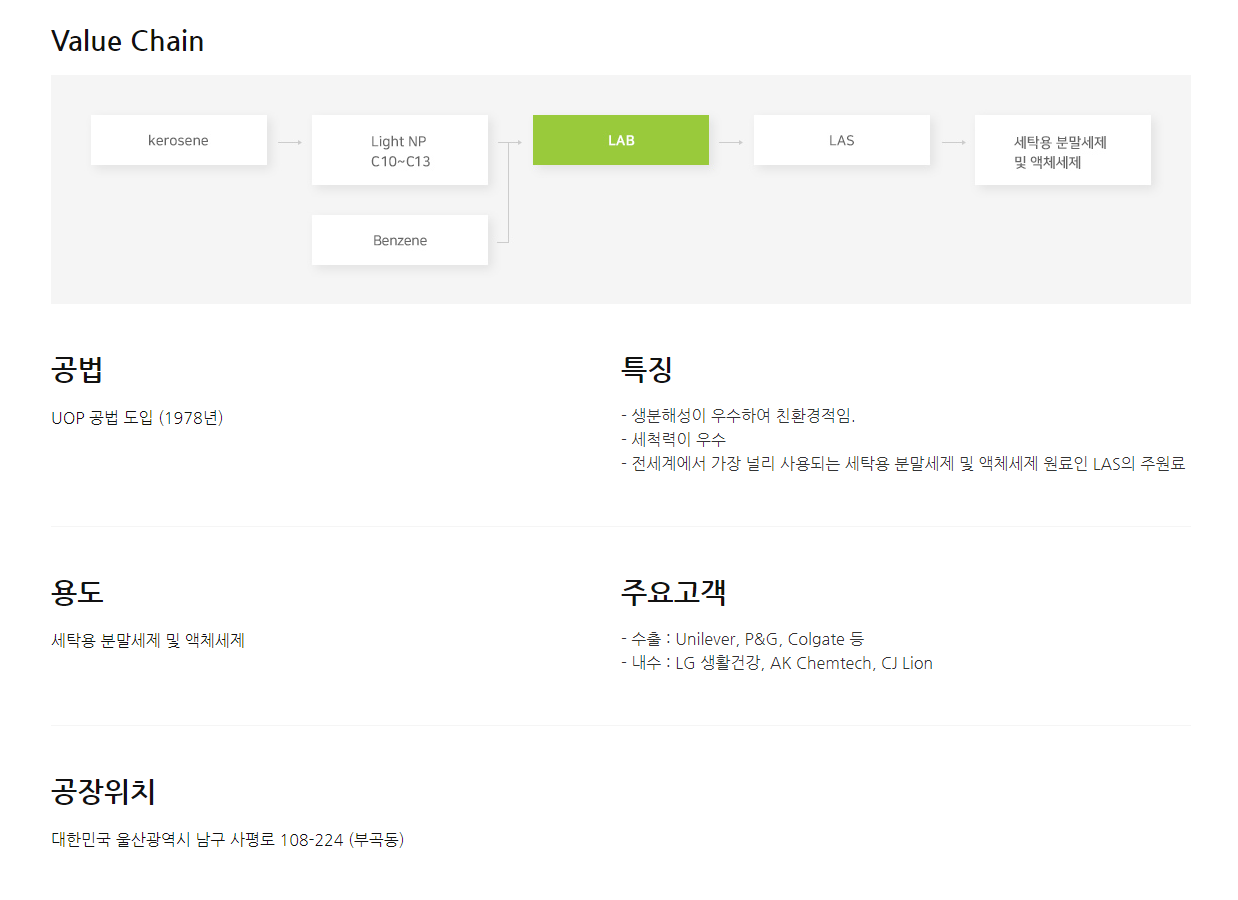Click the Value Chain heading

click(x=127, y=41)
